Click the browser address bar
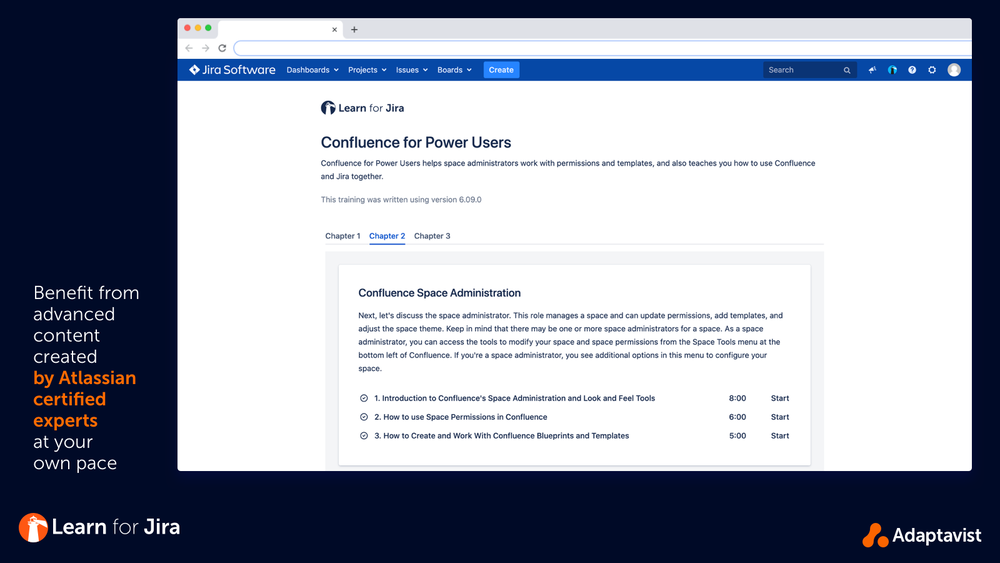The height and width of the screenshot is (563, 1000). click(603, 48)
